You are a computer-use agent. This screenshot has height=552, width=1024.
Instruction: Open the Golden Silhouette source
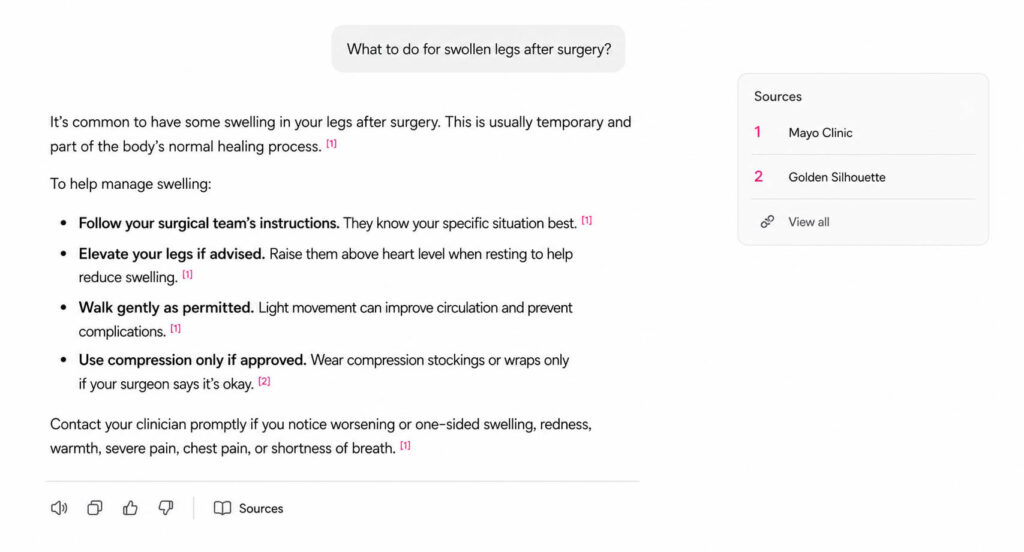pos(837,177)
